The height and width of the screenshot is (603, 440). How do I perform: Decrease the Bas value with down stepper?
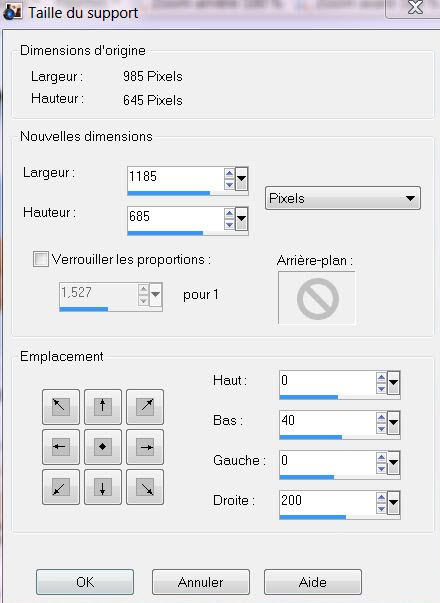[381, 428]
